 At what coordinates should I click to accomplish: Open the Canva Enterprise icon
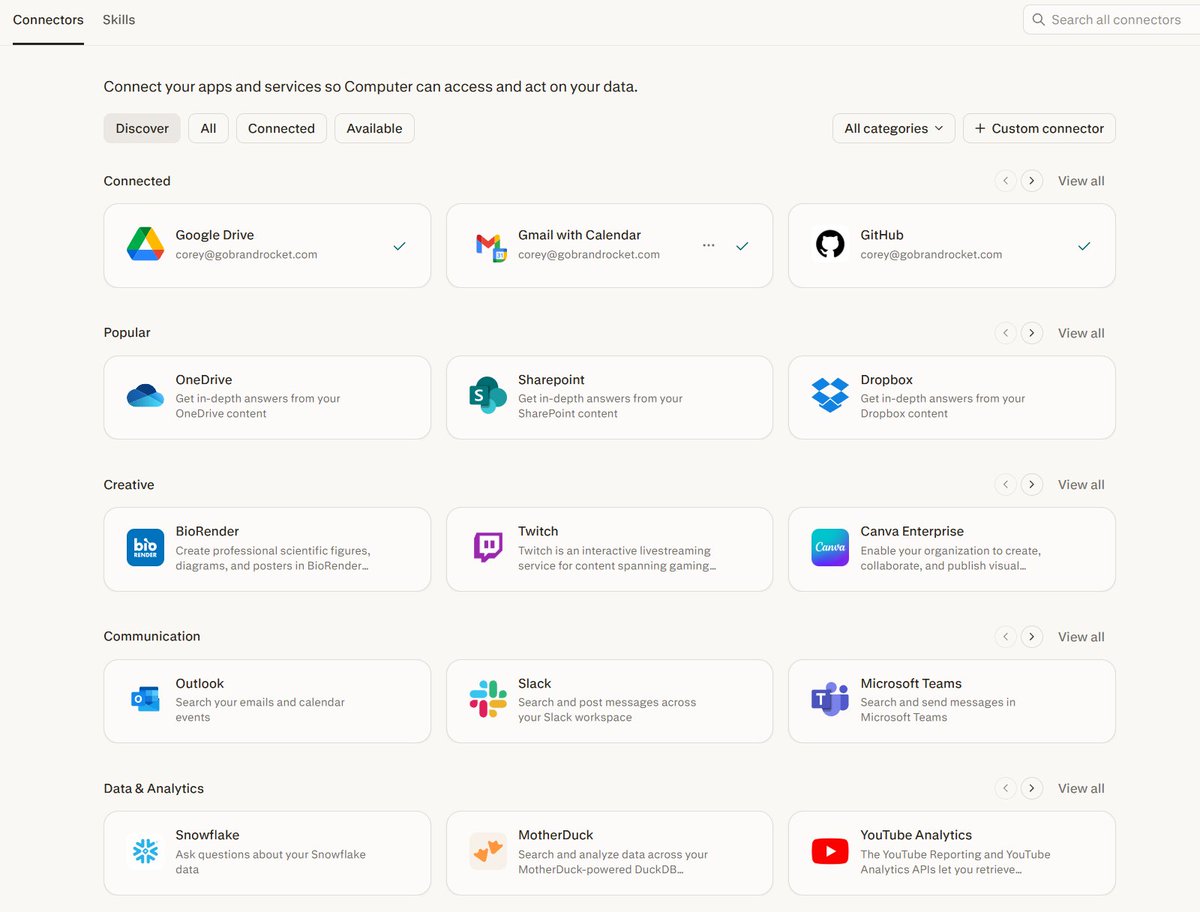click(830, 548)
